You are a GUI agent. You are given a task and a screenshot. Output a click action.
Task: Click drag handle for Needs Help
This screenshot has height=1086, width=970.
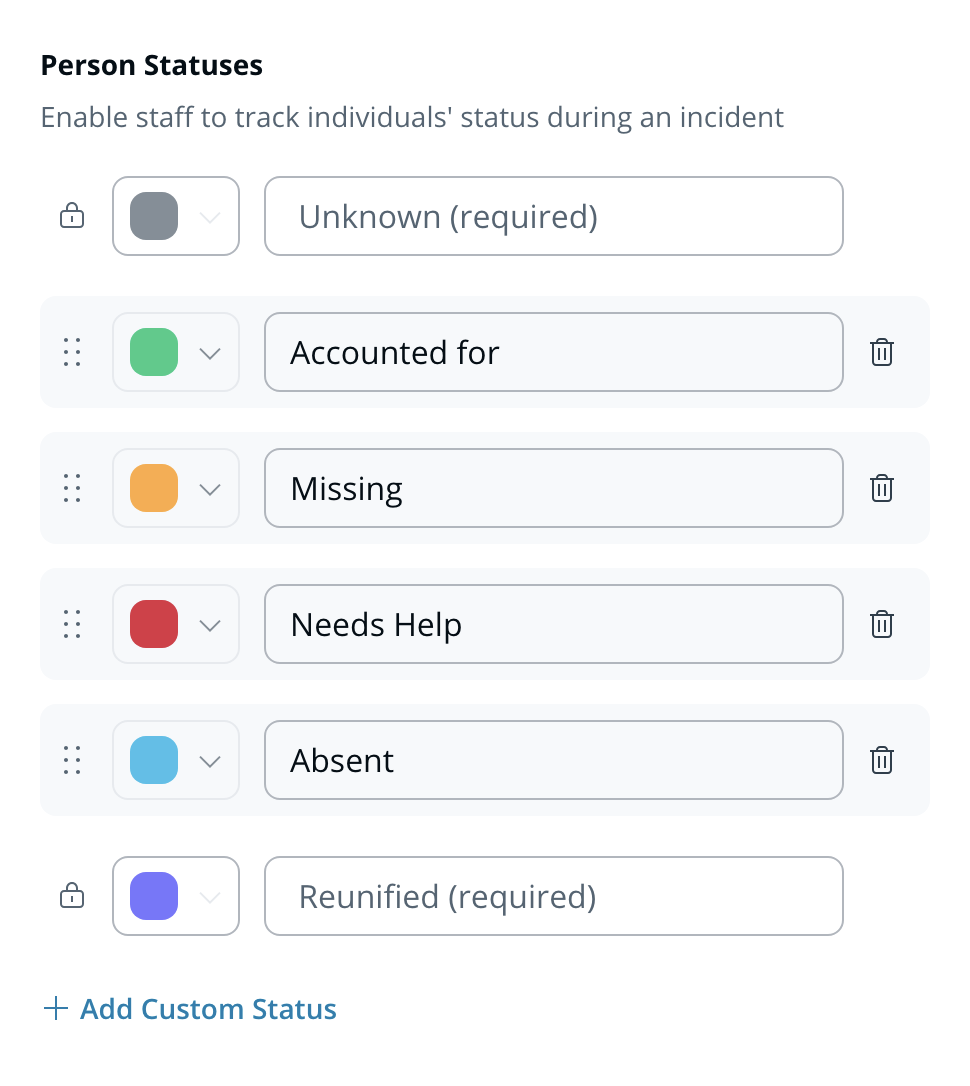[x=72, y=624]
